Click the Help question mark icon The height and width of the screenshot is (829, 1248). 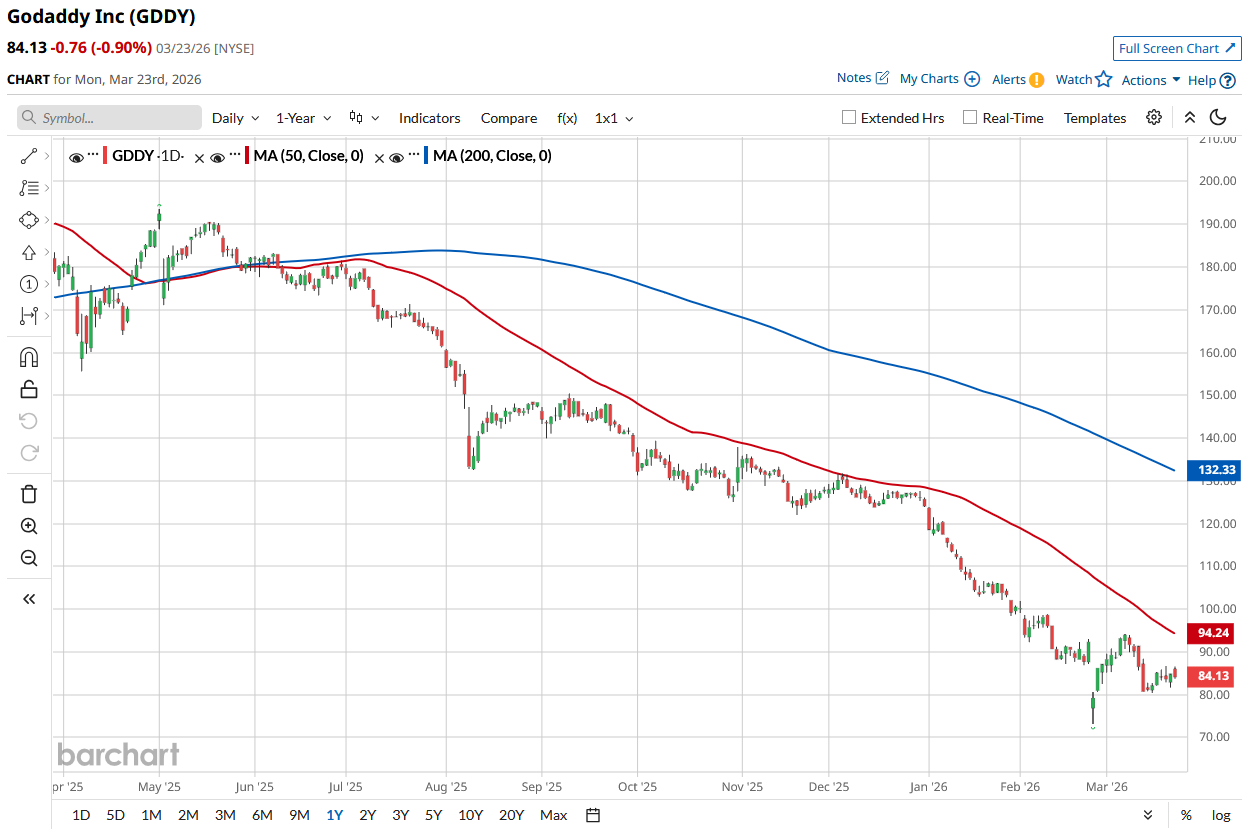pos(1228,80)
